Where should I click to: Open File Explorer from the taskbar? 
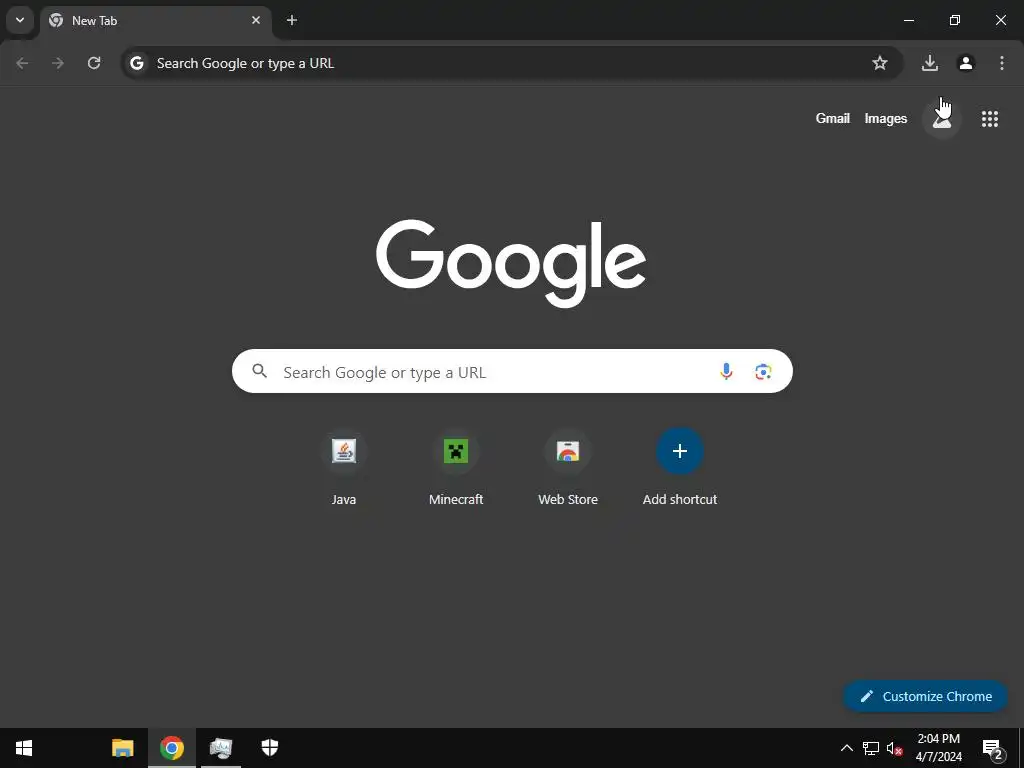[x=123, y=748]
